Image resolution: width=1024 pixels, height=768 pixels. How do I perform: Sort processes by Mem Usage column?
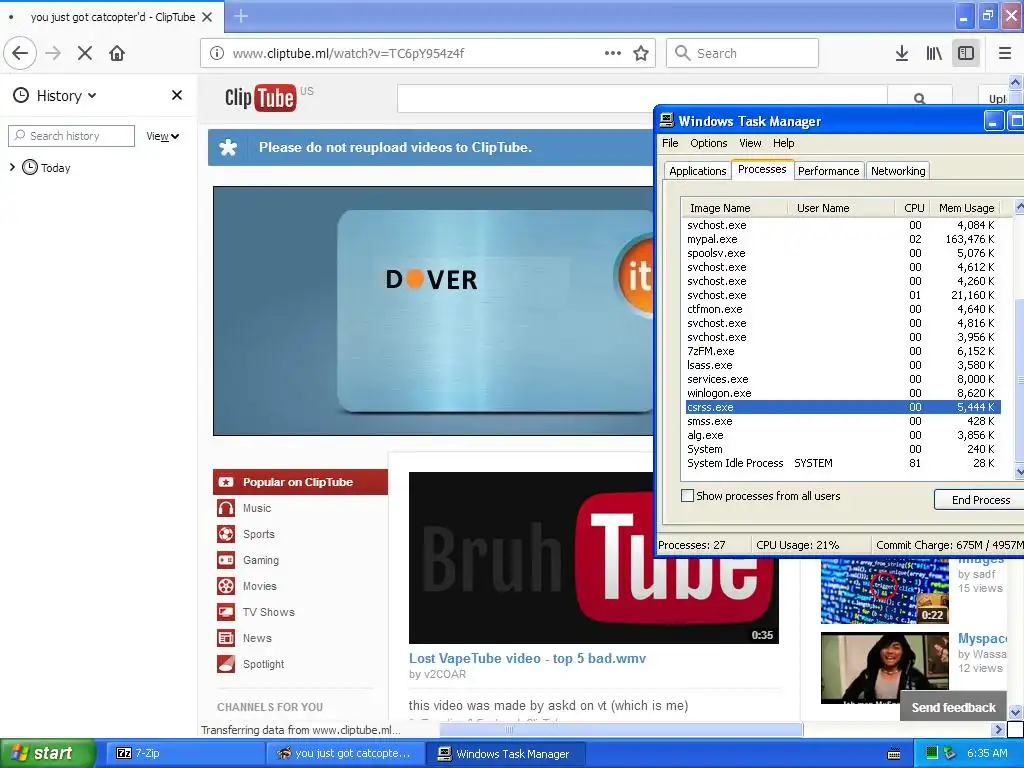[967, 208]
